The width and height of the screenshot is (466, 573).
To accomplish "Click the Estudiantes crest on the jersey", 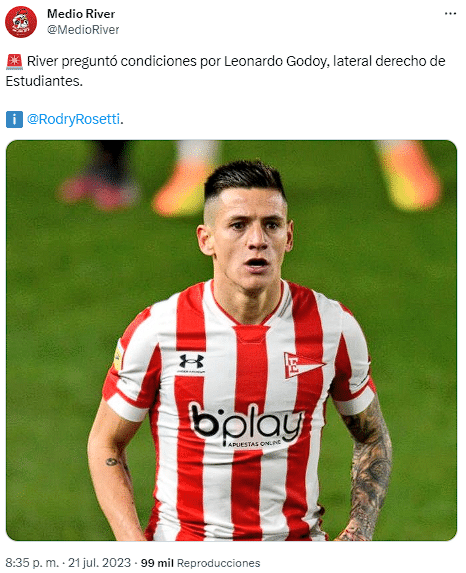I will (303, 365).
